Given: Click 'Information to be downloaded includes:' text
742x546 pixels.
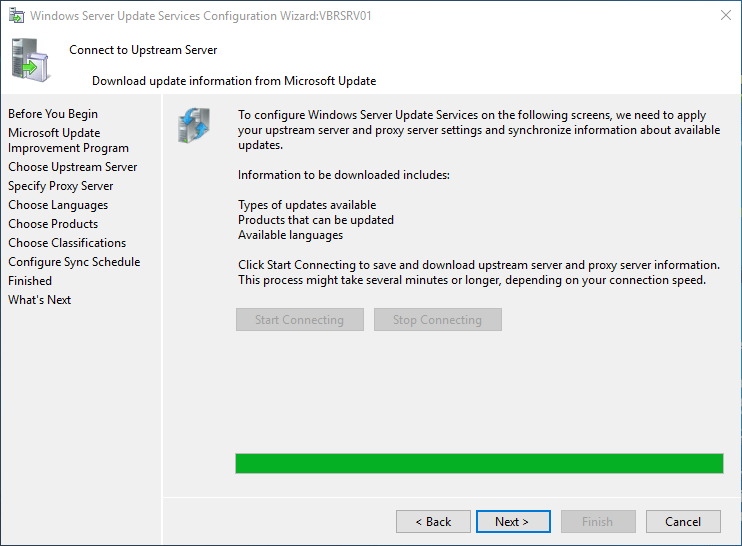Looking at the screenshot, I should click(344, 175).
